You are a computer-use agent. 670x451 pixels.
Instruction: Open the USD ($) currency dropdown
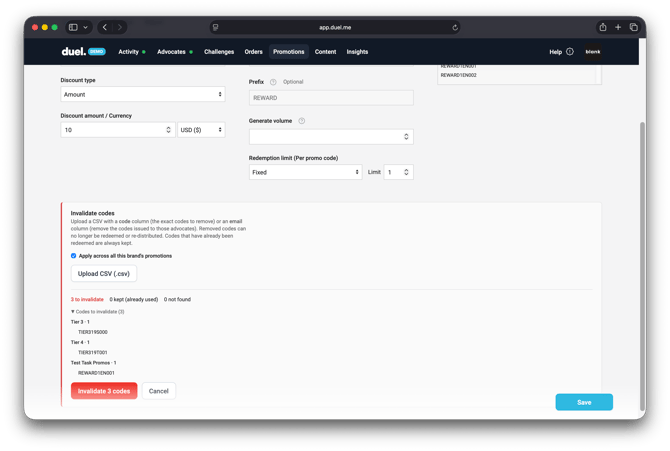pos(201,130)
